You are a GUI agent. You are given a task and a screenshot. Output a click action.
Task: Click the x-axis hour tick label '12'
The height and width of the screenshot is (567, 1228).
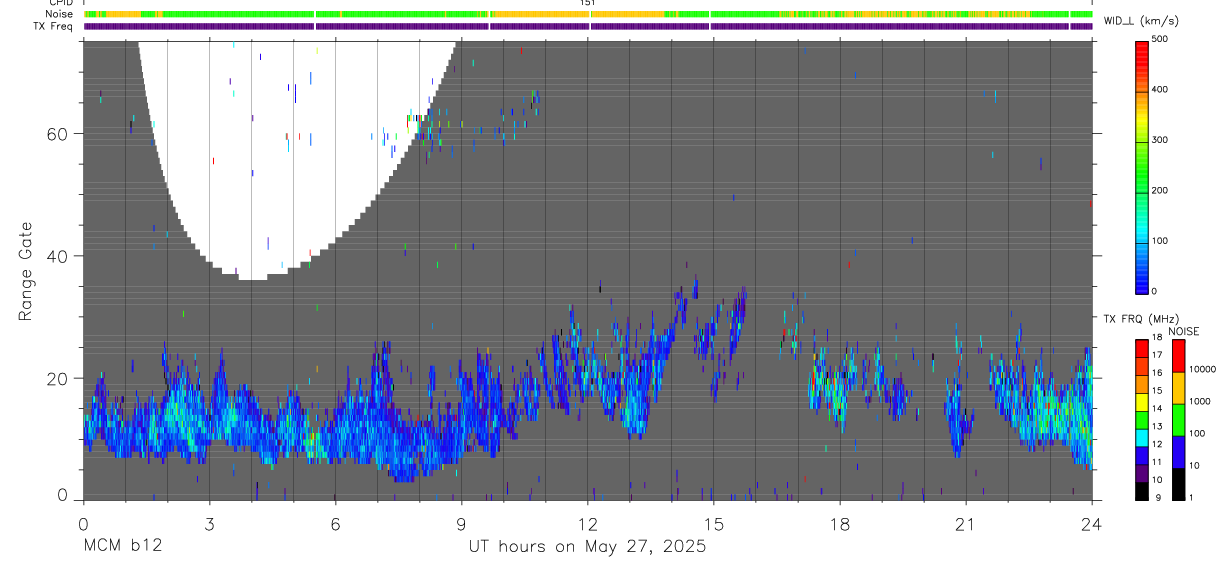[588, 524]
